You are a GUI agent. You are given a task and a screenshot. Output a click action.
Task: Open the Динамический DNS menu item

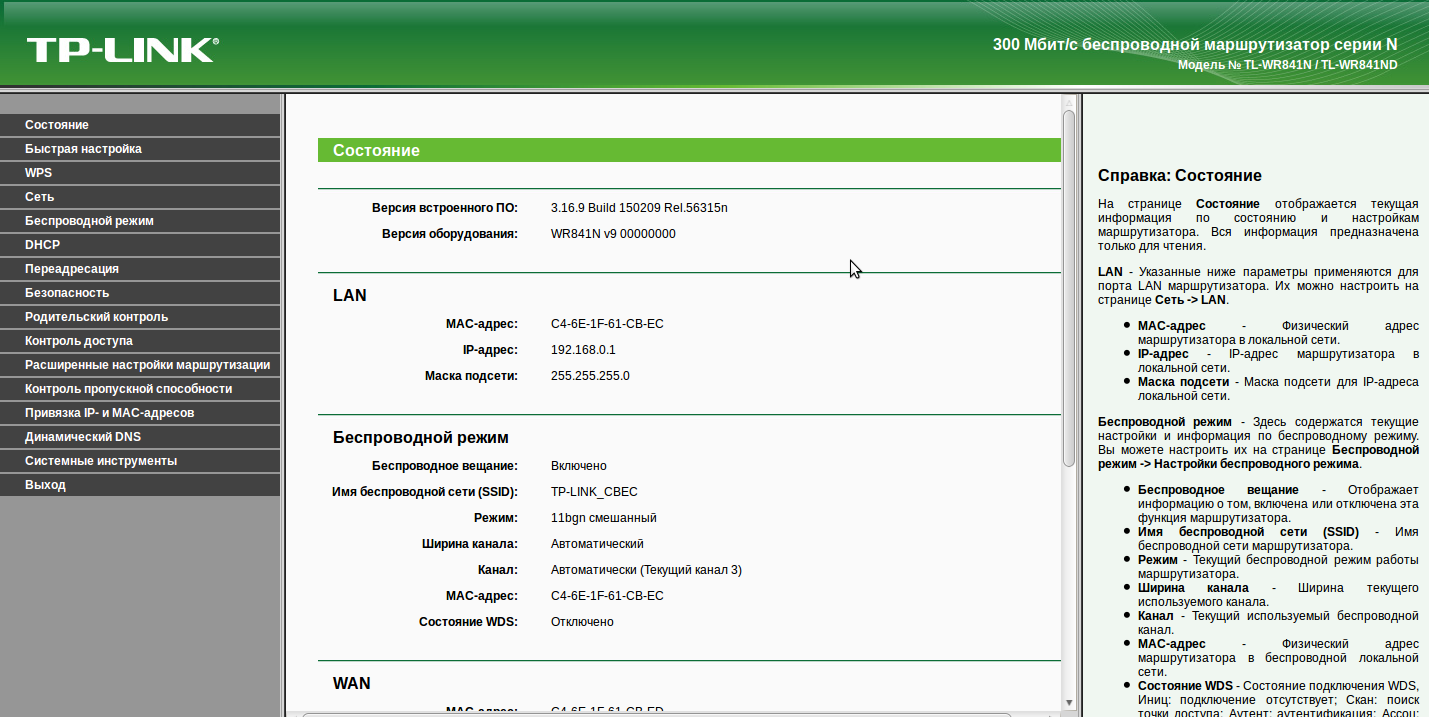[140, 437]
